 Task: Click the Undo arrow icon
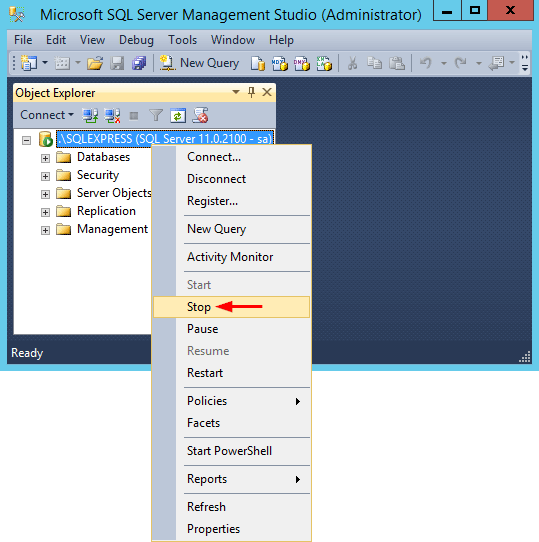tap(426, 63)
